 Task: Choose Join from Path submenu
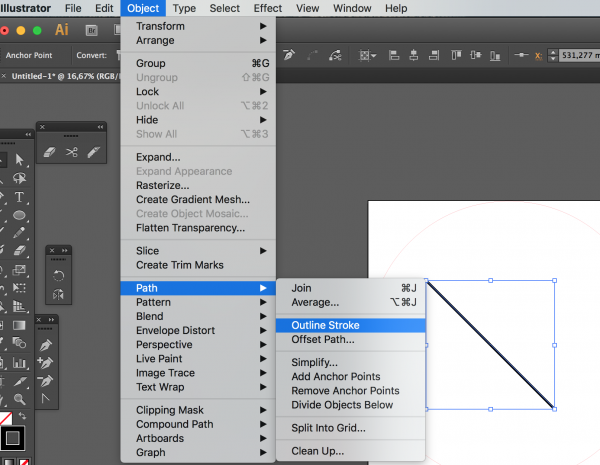coord(351,288)
